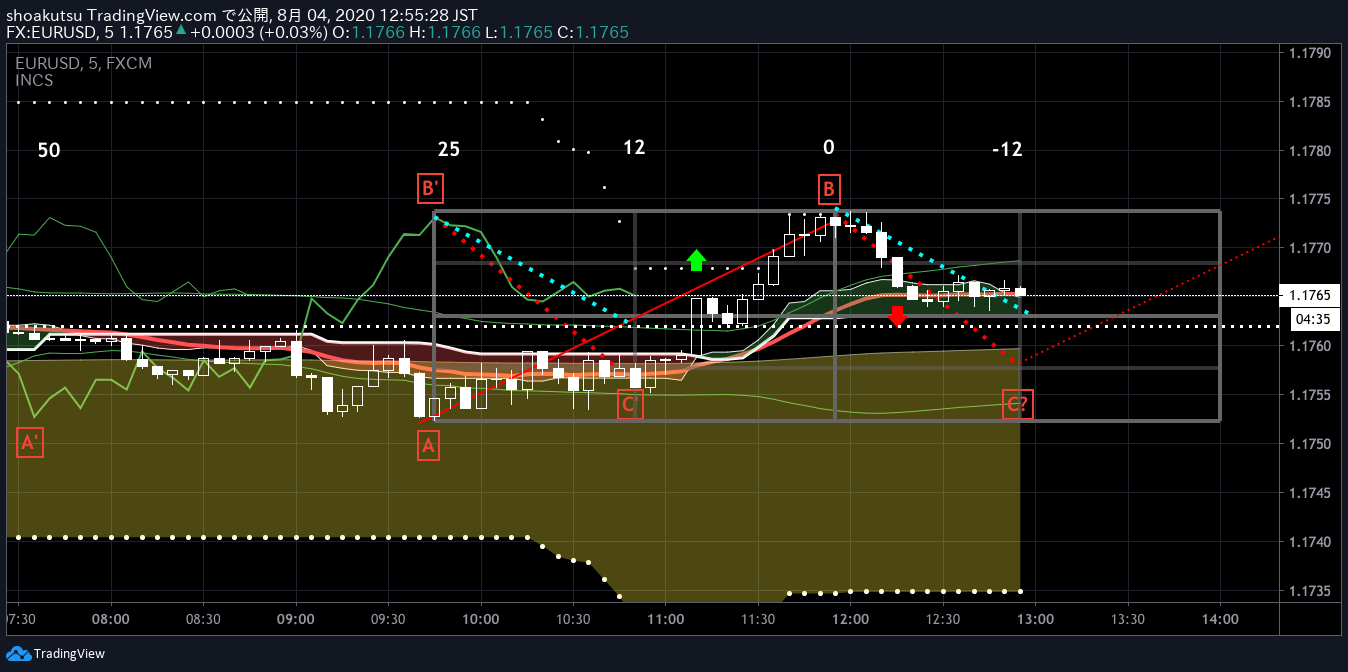Screen dimensions: 1348x672
Task: Select the red boxed B' label
Action: (x=431, y=187)
